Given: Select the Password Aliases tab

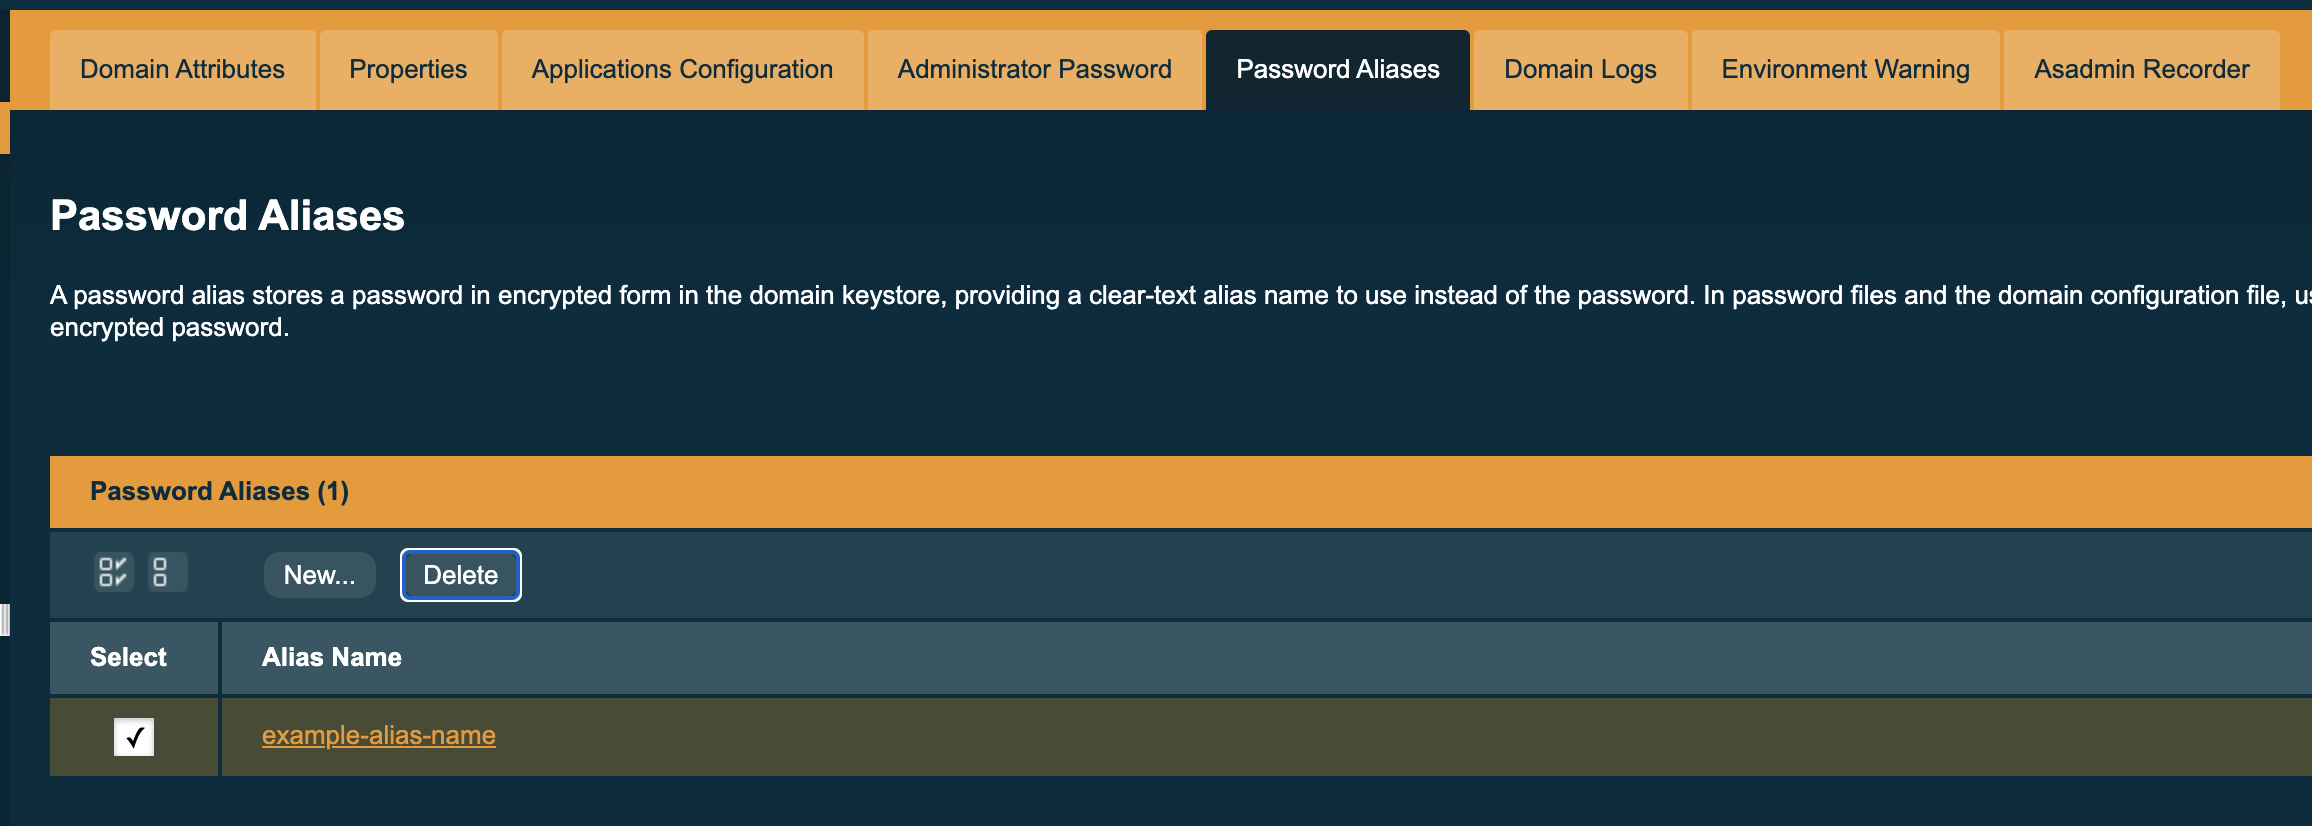Looking at the screenshot, I should [1337, 69].
